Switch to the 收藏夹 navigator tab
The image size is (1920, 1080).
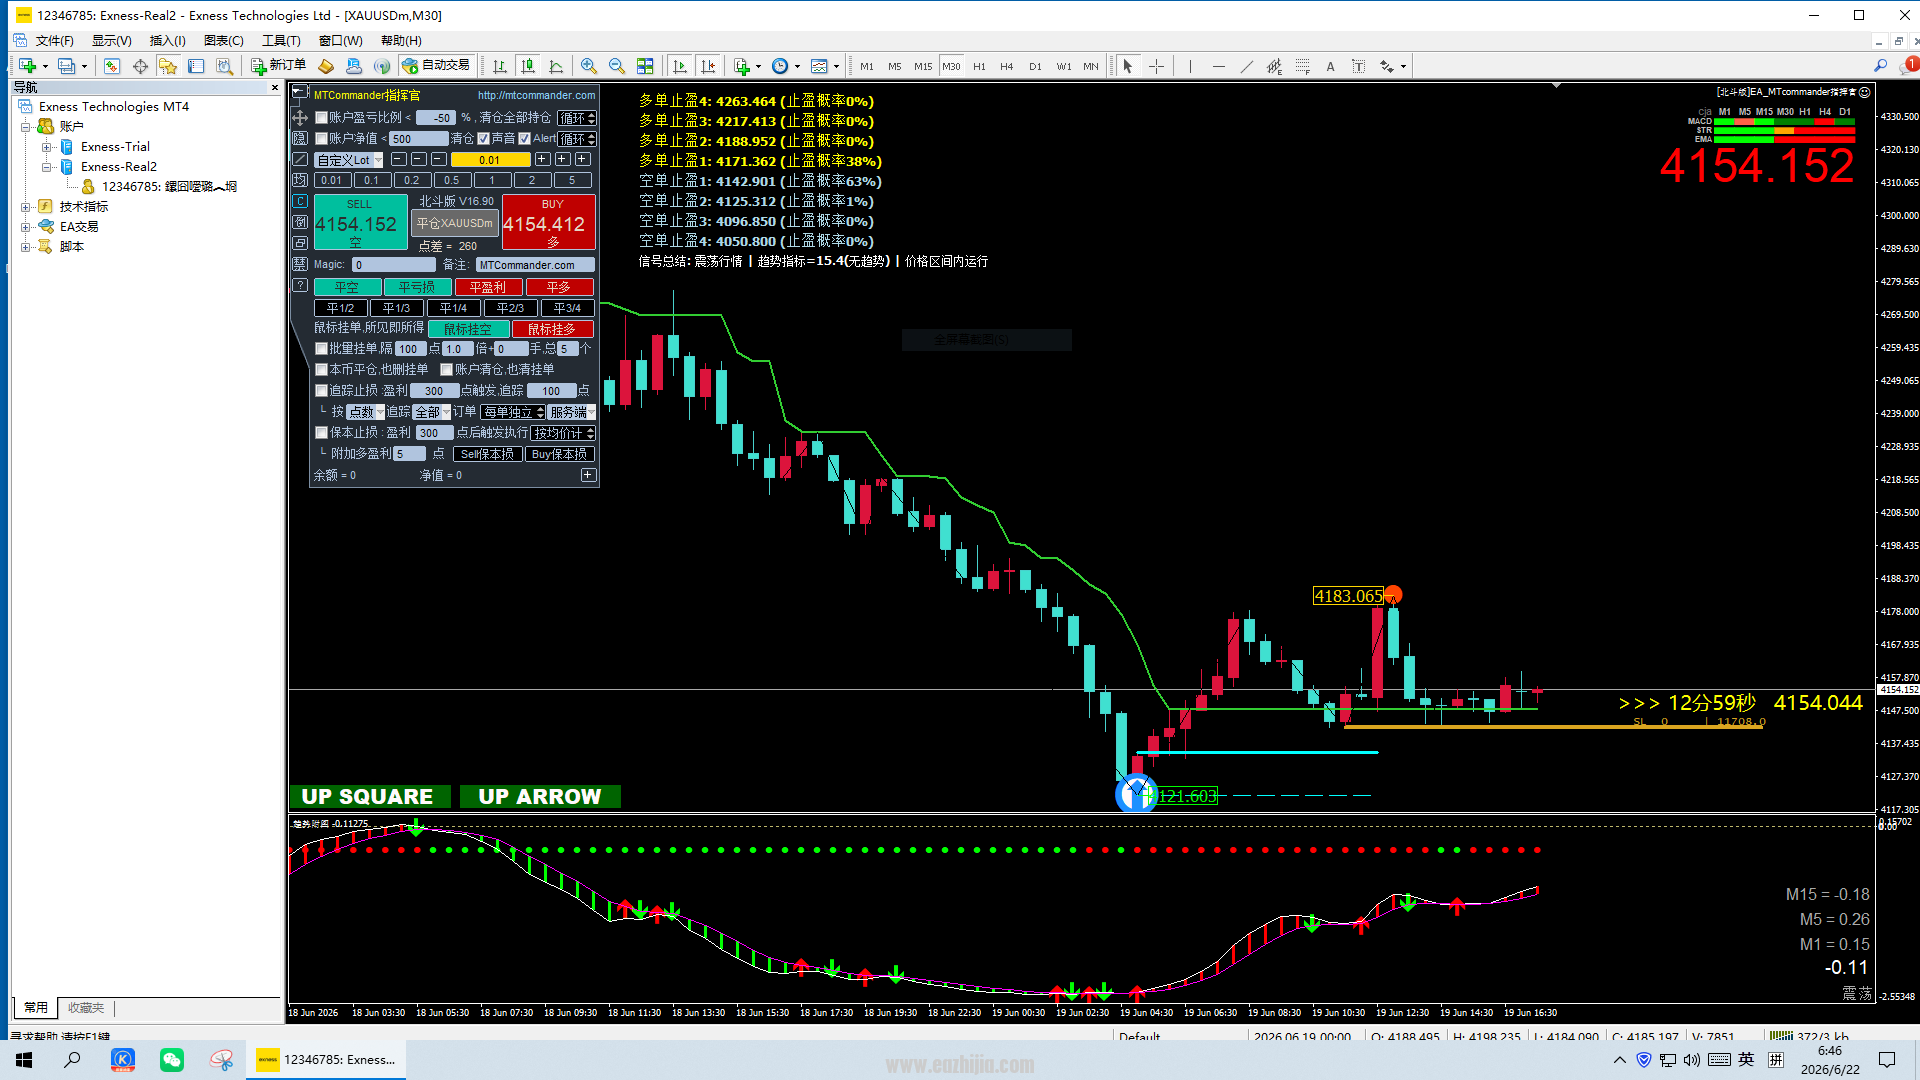86,1008
